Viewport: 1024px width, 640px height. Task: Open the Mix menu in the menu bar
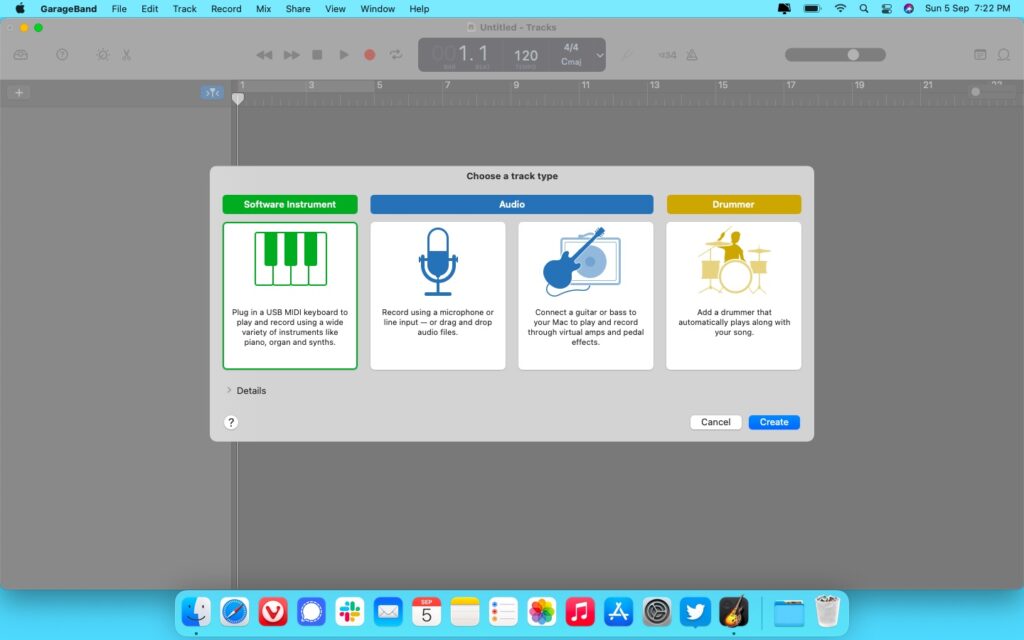pyautogui.click(x=263, y=8)
